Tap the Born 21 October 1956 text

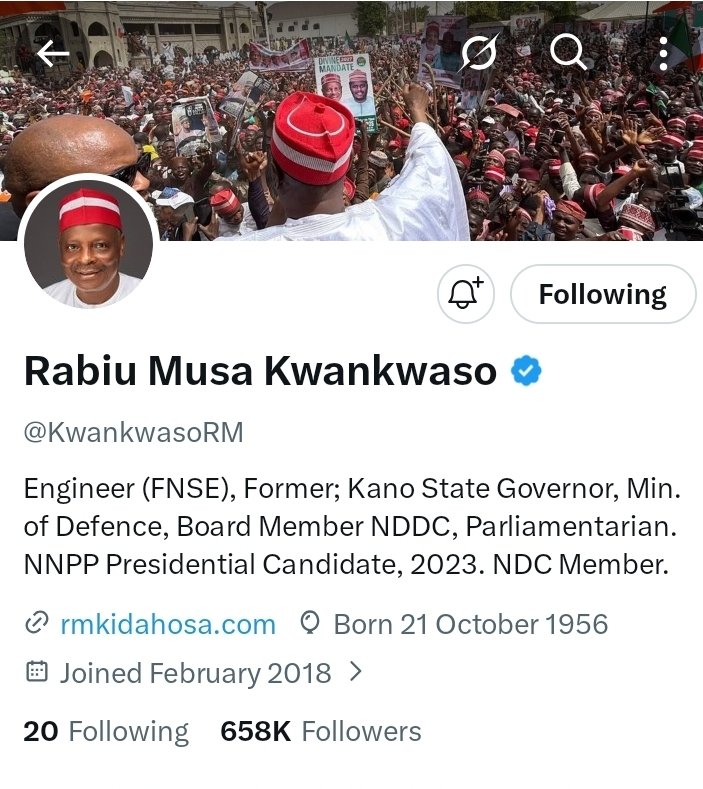[x=471, y=624]
